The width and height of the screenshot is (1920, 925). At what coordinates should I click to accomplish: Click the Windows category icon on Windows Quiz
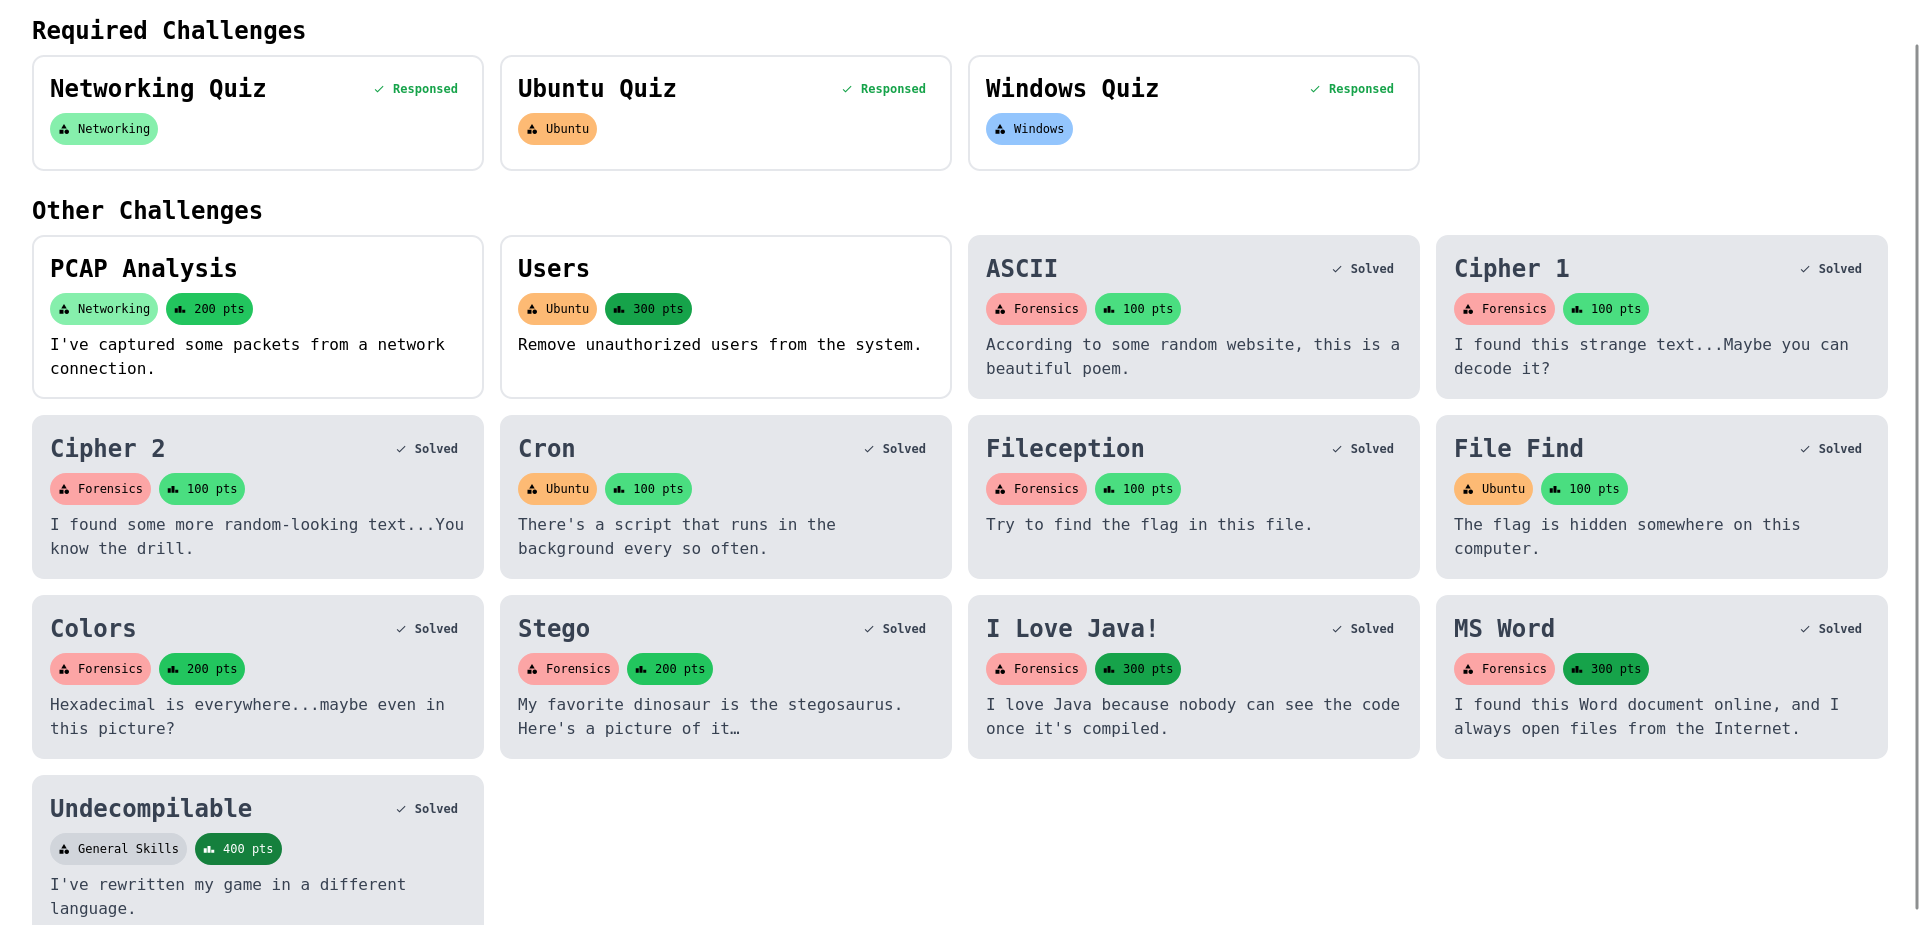click(1000, 130)
